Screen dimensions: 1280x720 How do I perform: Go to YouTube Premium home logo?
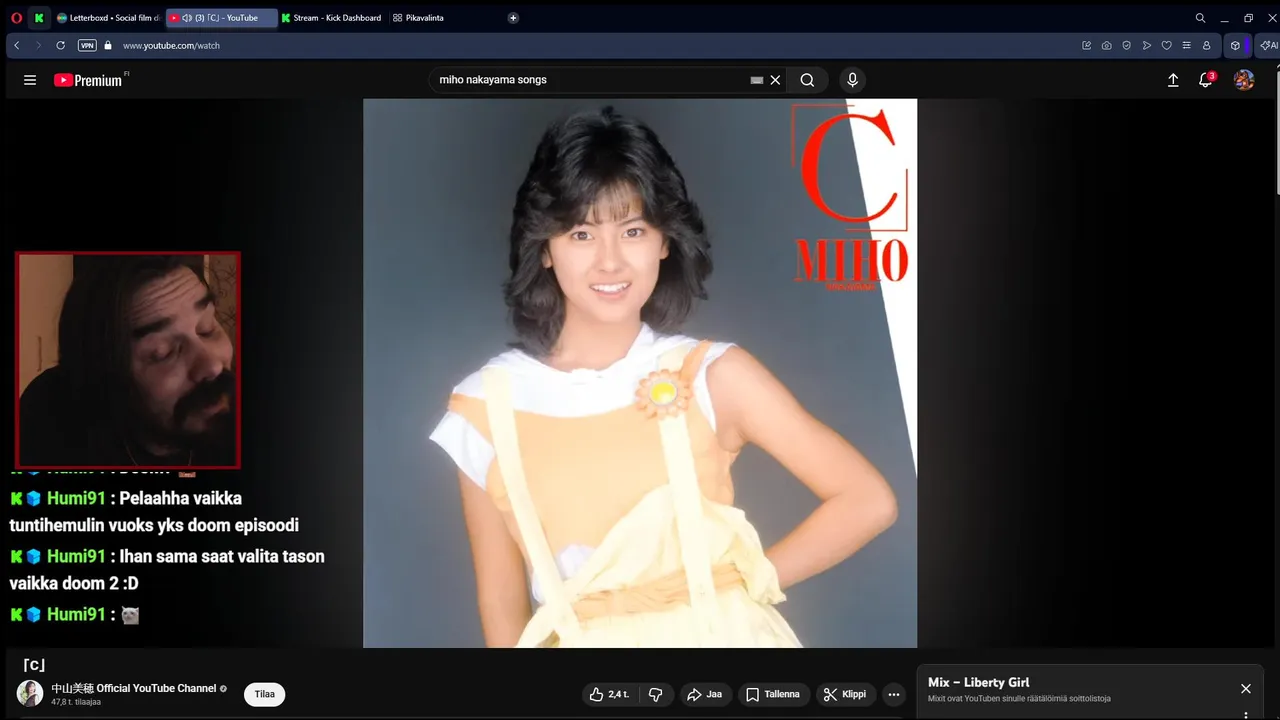pyautogui.click(x=90, y=80)
